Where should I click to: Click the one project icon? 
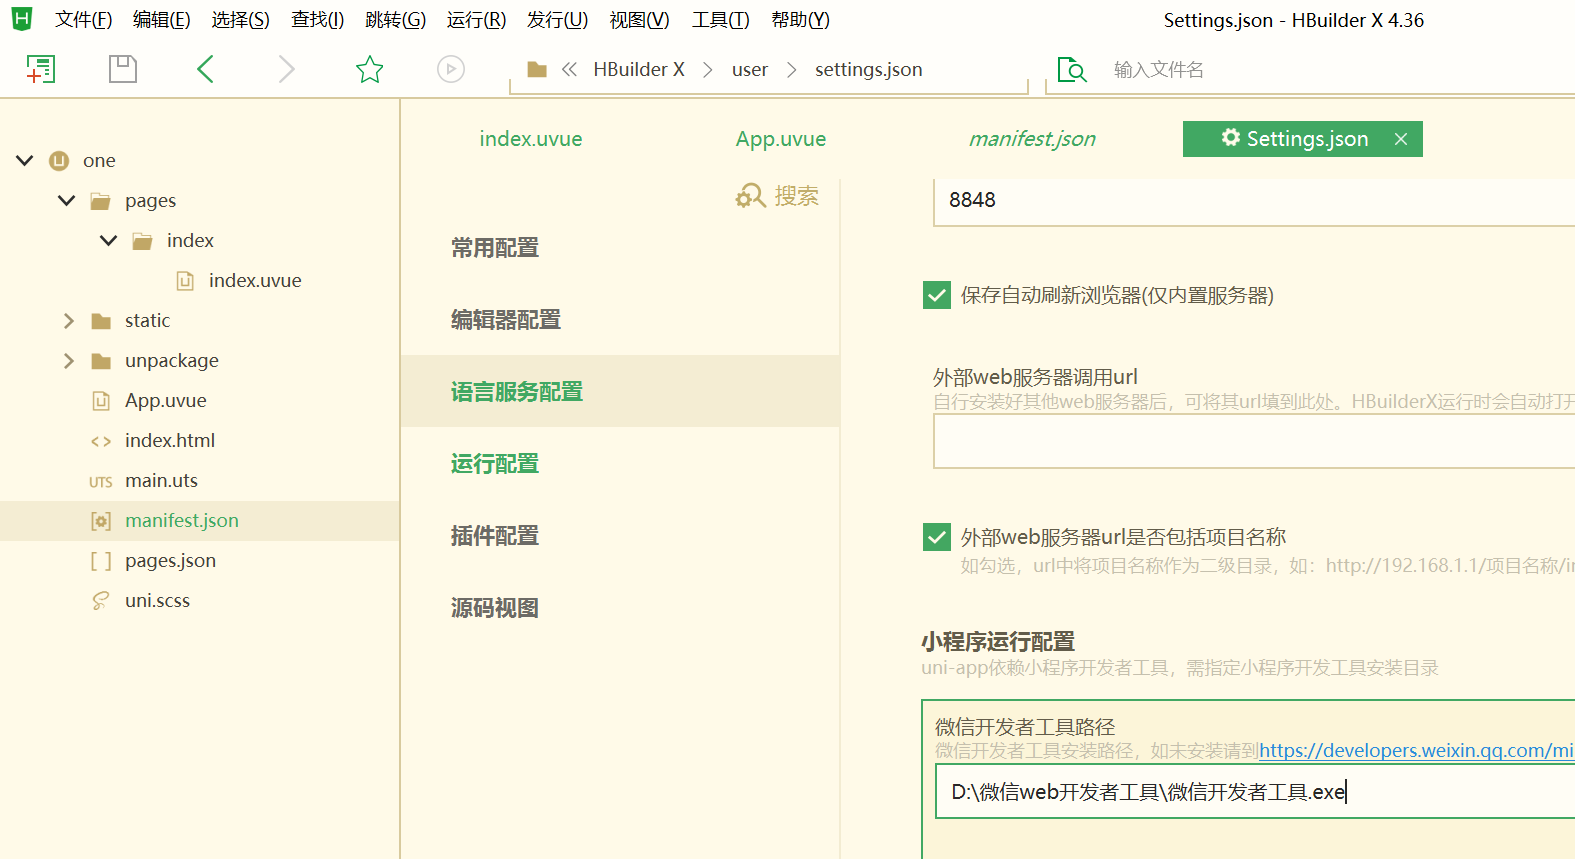(x=59, y=160)
